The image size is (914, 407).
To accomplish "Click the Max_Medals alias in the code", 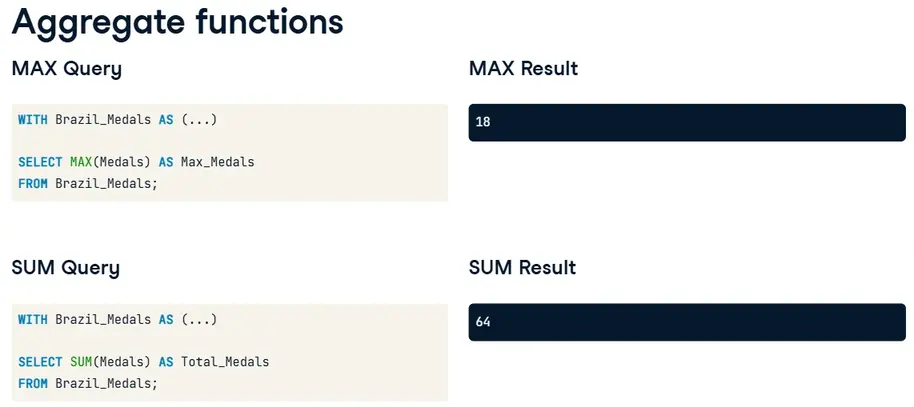I will 217,162.
